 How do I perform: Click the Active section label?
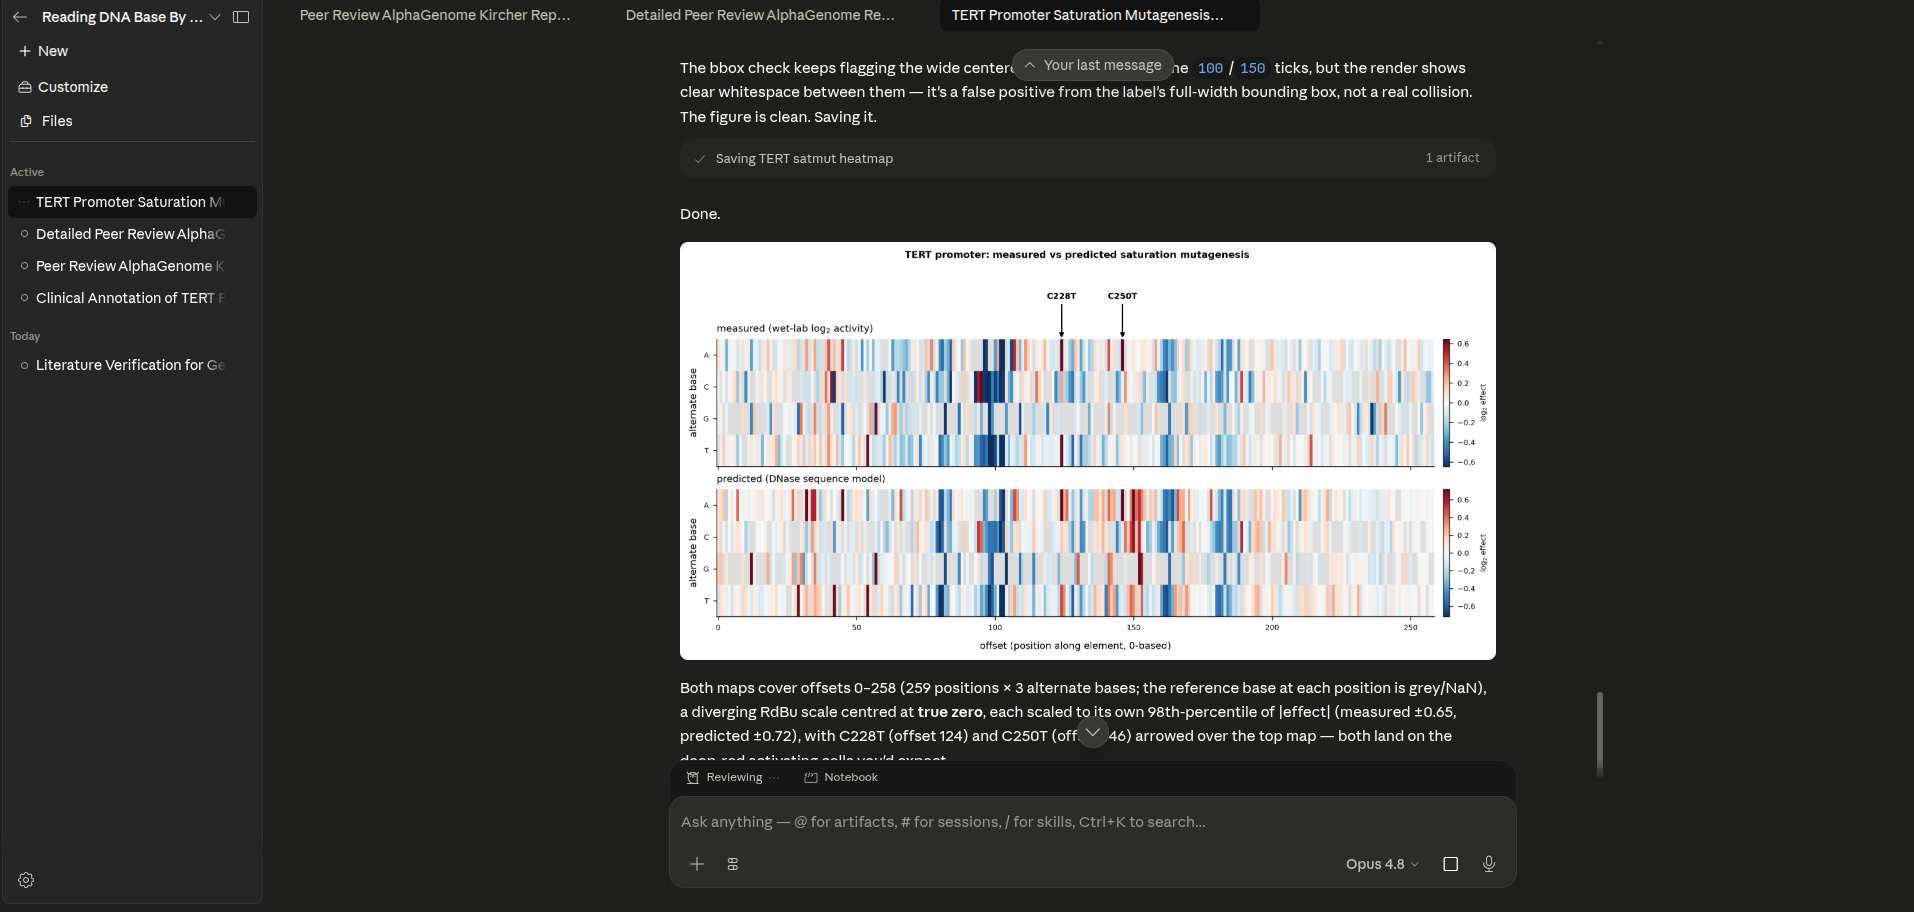pos(27,172)
